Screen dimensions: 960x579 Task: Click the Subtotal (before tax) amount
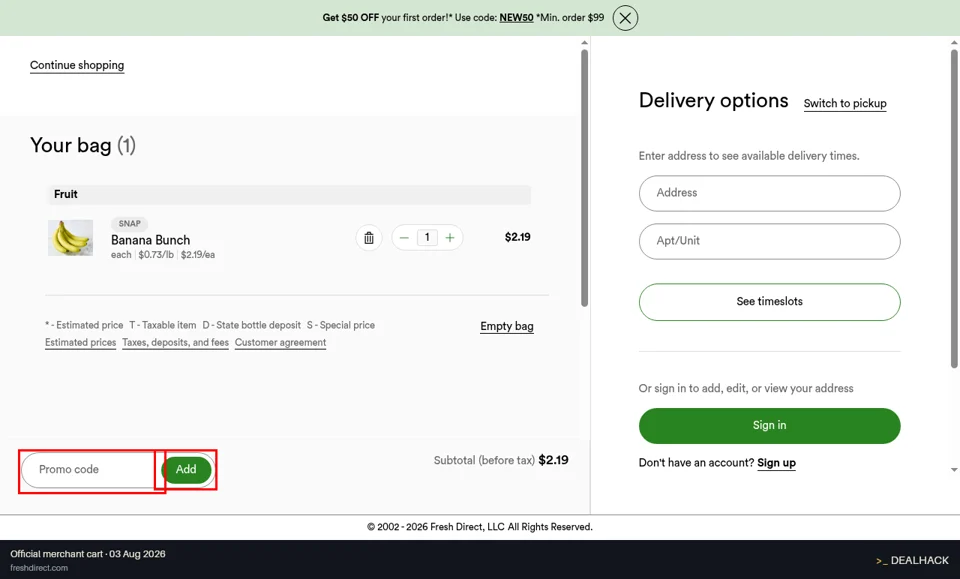[x=553, y=460]
